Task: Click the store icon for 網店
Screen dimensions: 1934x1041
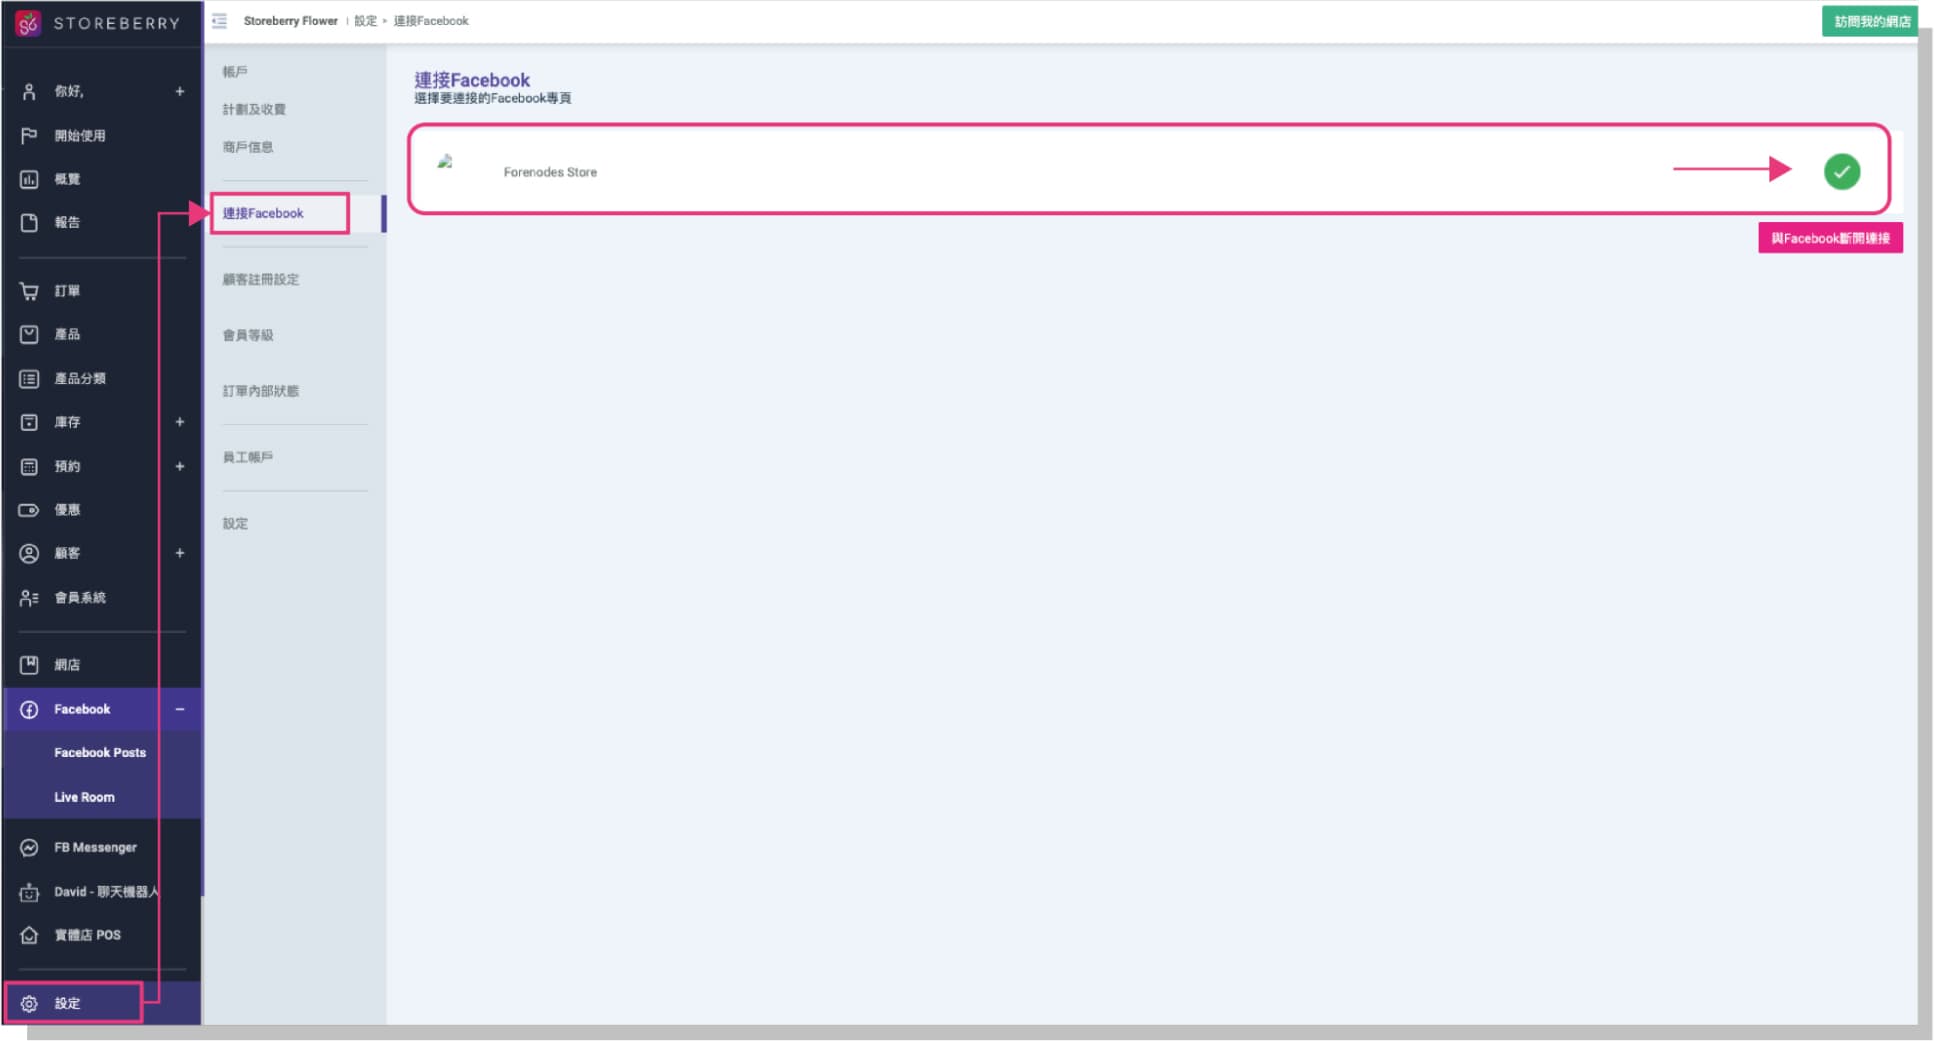Action: tap(29, 664)
